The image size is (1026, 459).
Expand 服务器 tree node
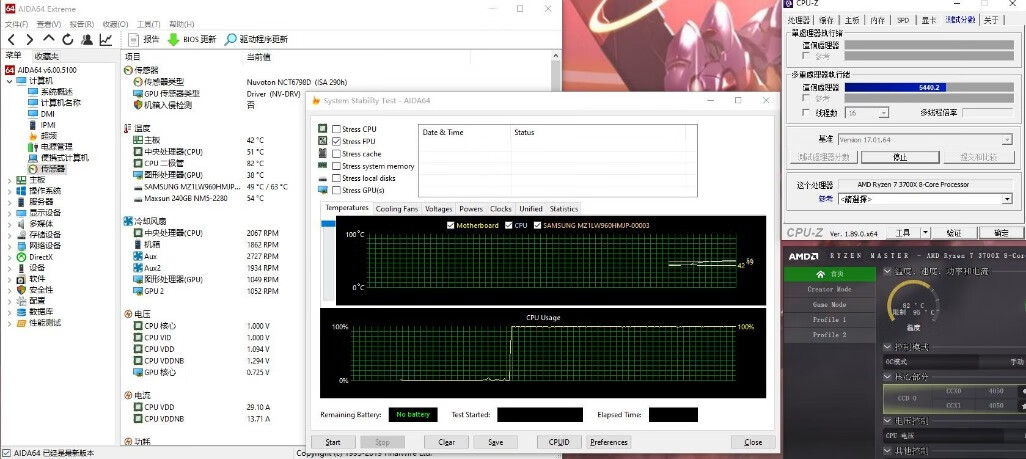point(9,202)
